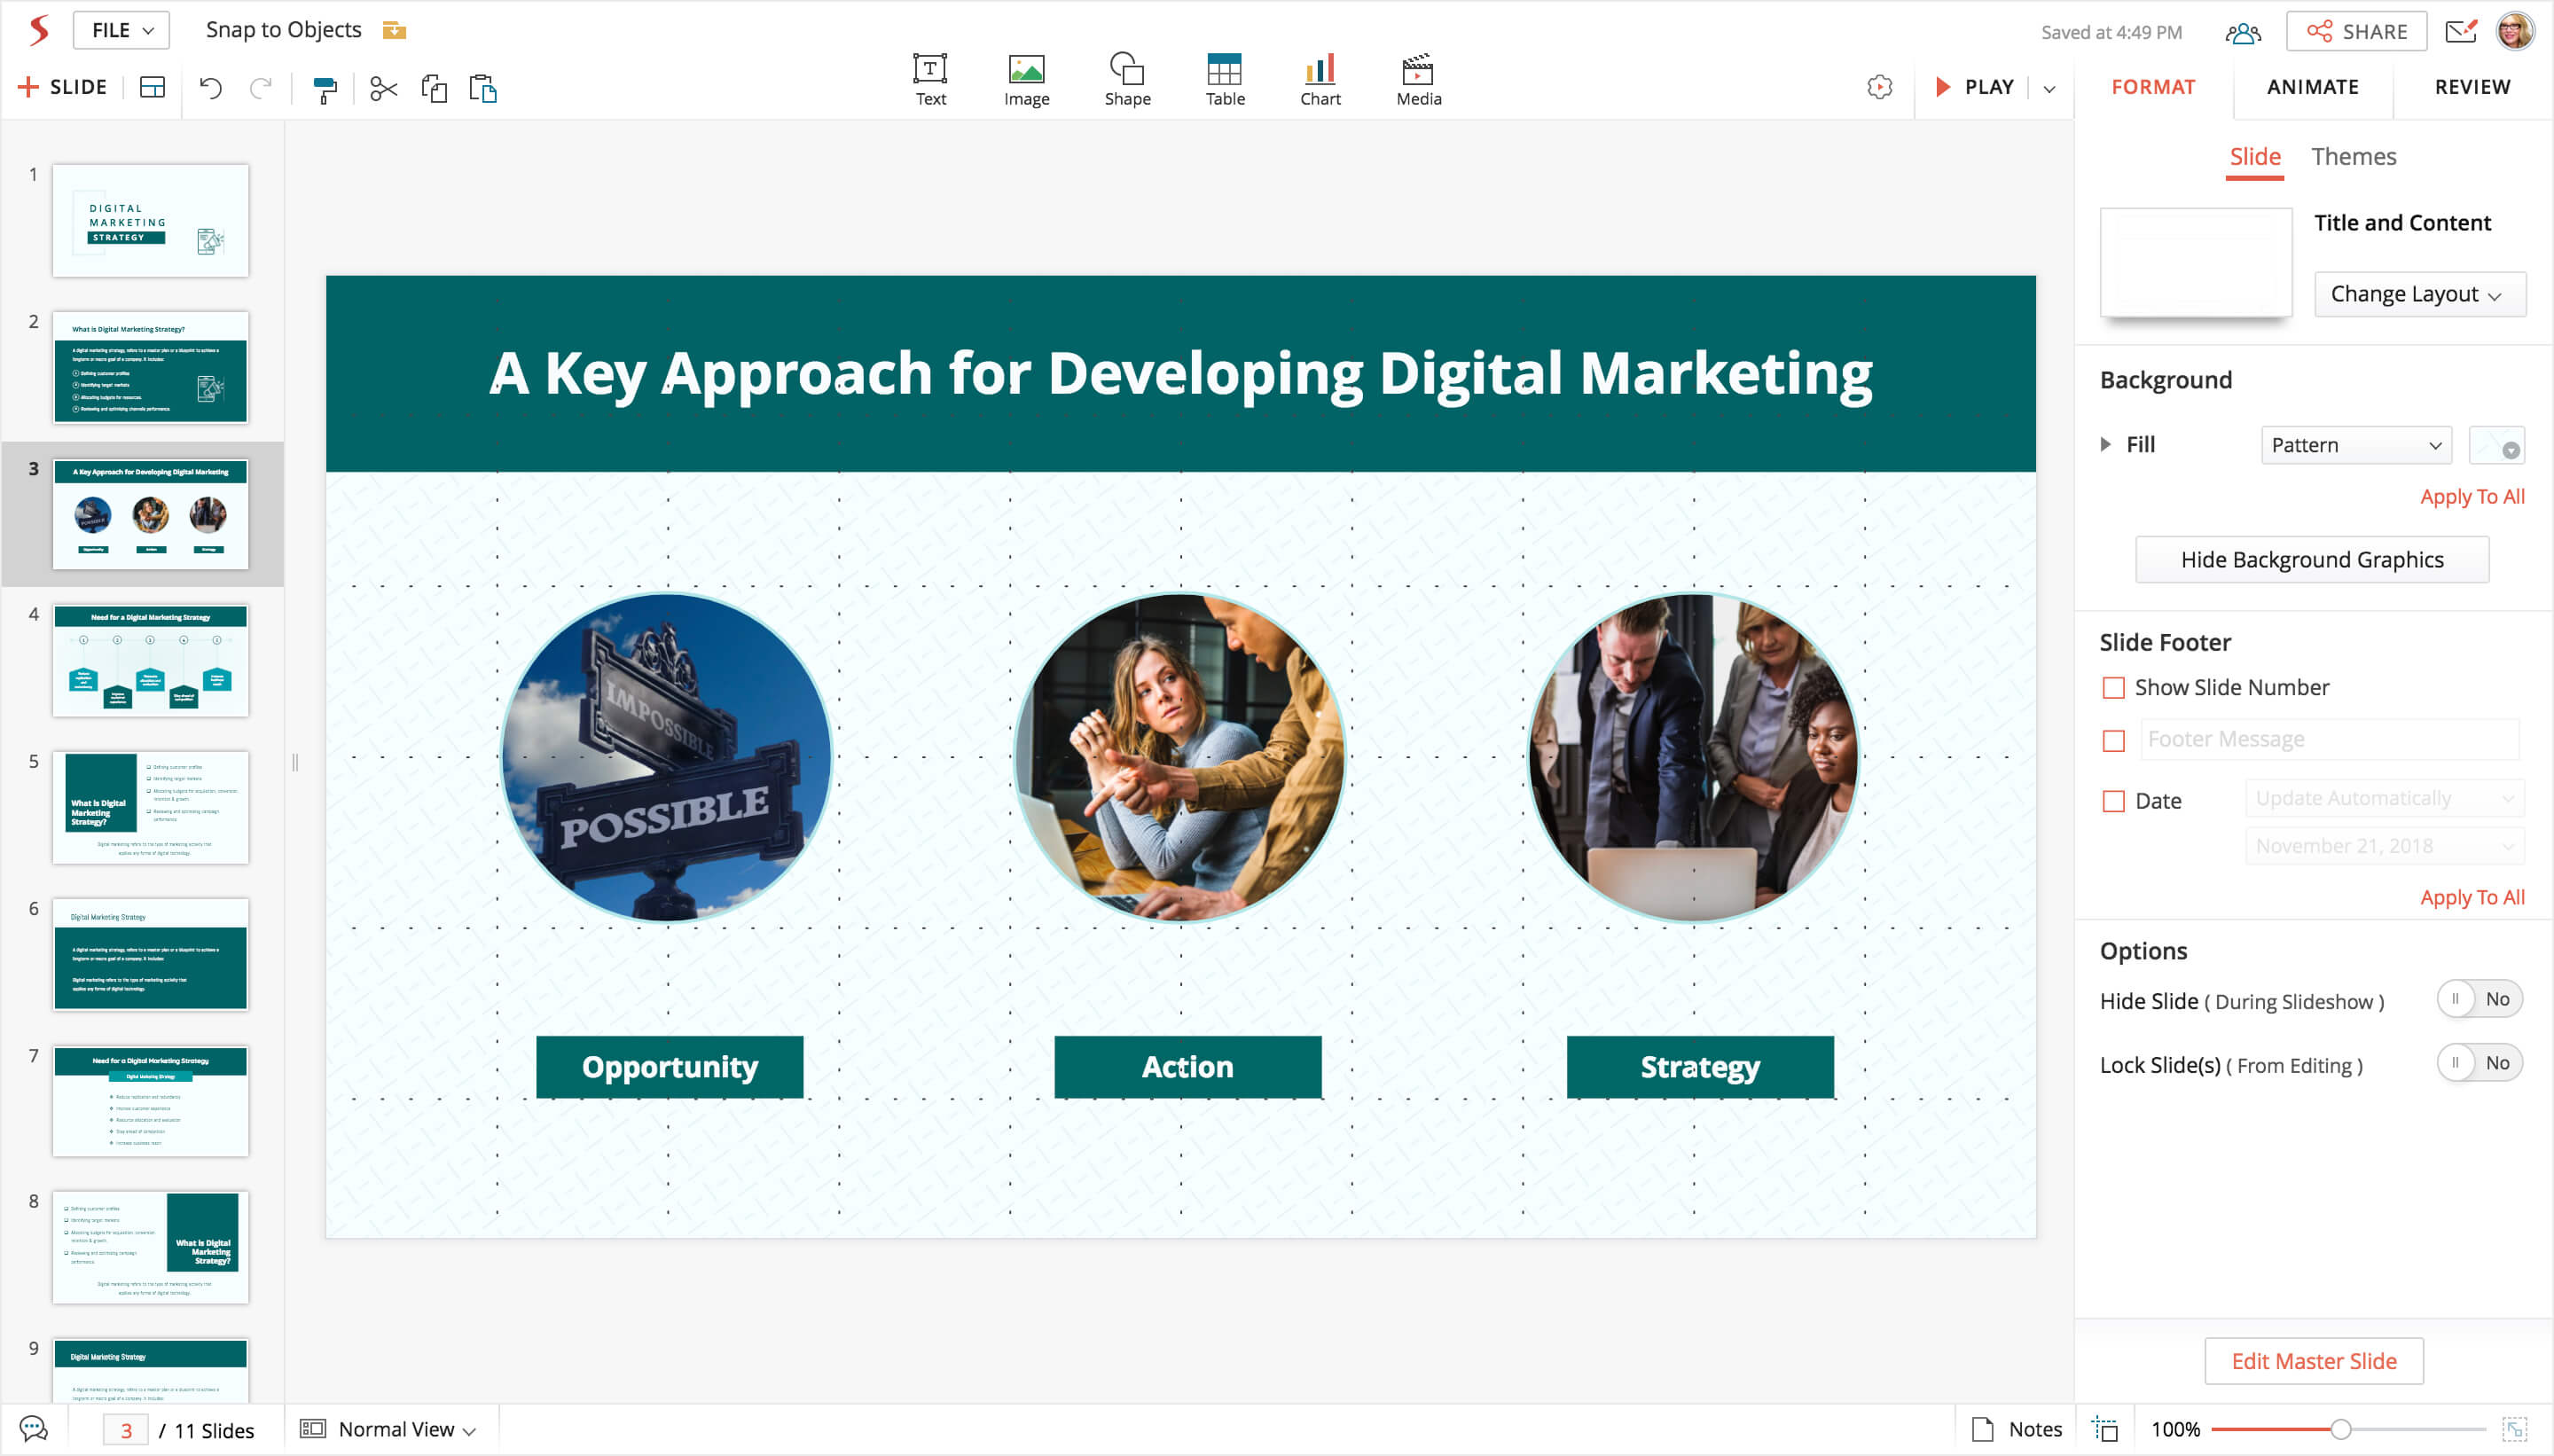Select slide 4 thumbnail
This screenshot has width=2554, height=1456.
pyautogui.click(x=150, y=660)
